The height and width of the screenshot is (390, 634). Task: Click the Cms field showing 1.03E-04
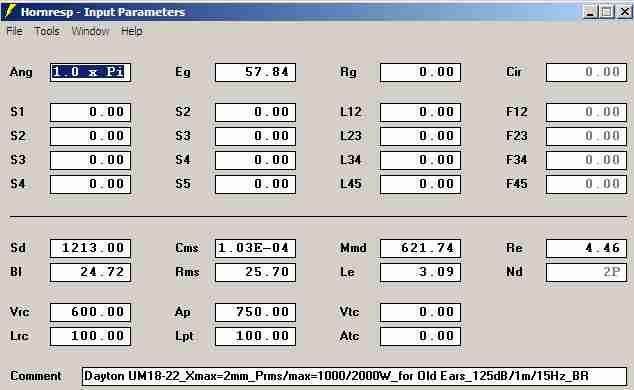click(255, 248)
